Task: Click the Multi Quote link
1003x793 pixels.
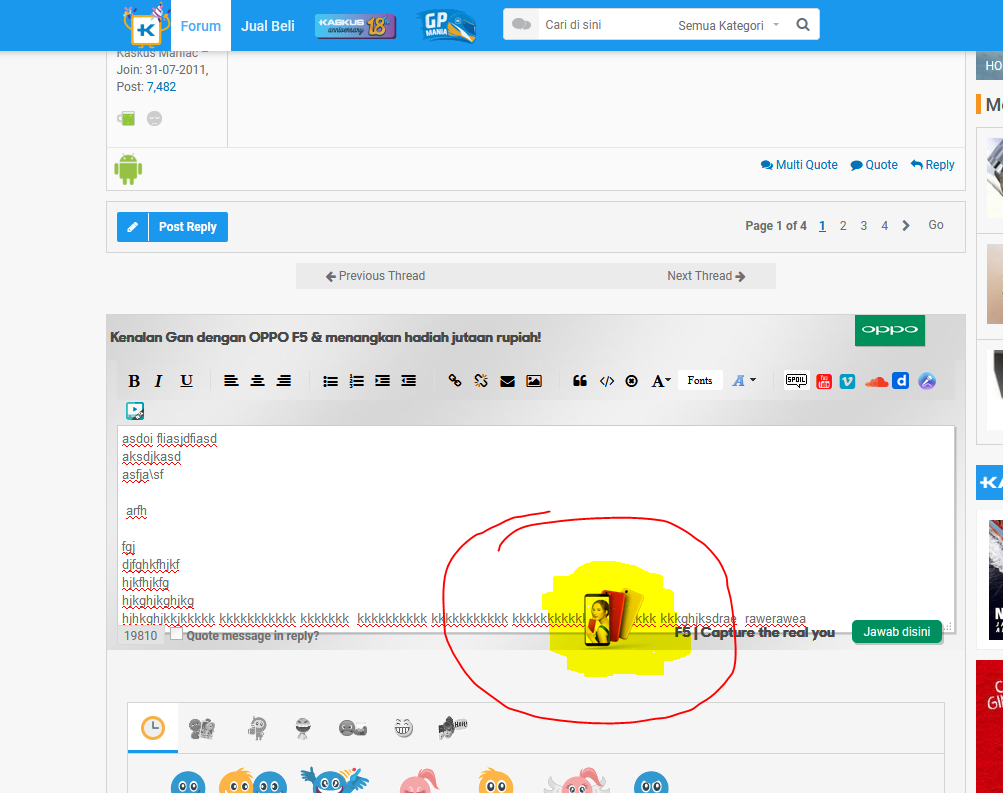Action: (799, 165)
